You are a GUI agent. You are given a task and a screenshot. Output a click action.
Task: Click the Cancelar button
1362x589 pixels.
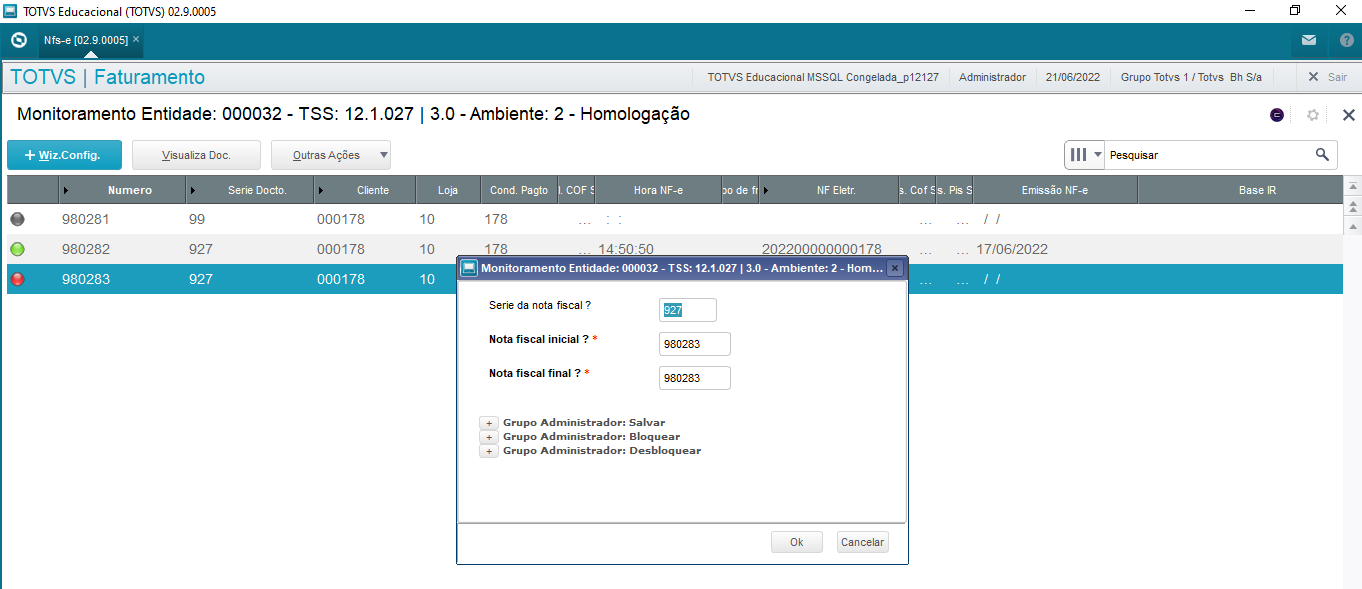tap(862, 542)
